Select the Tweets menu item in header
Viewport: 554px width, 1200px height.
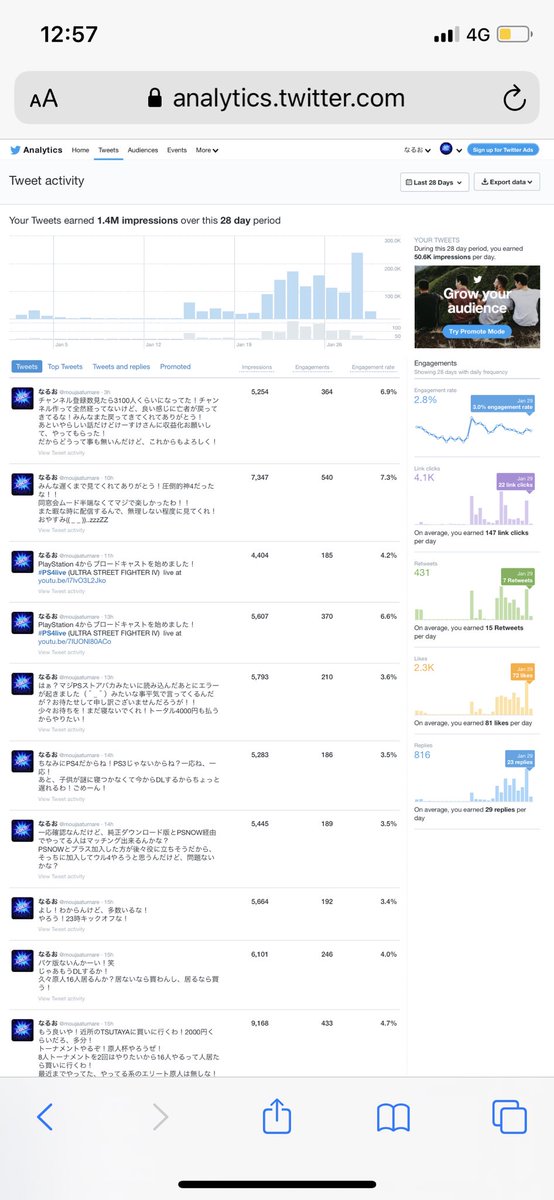click(109, 150)
